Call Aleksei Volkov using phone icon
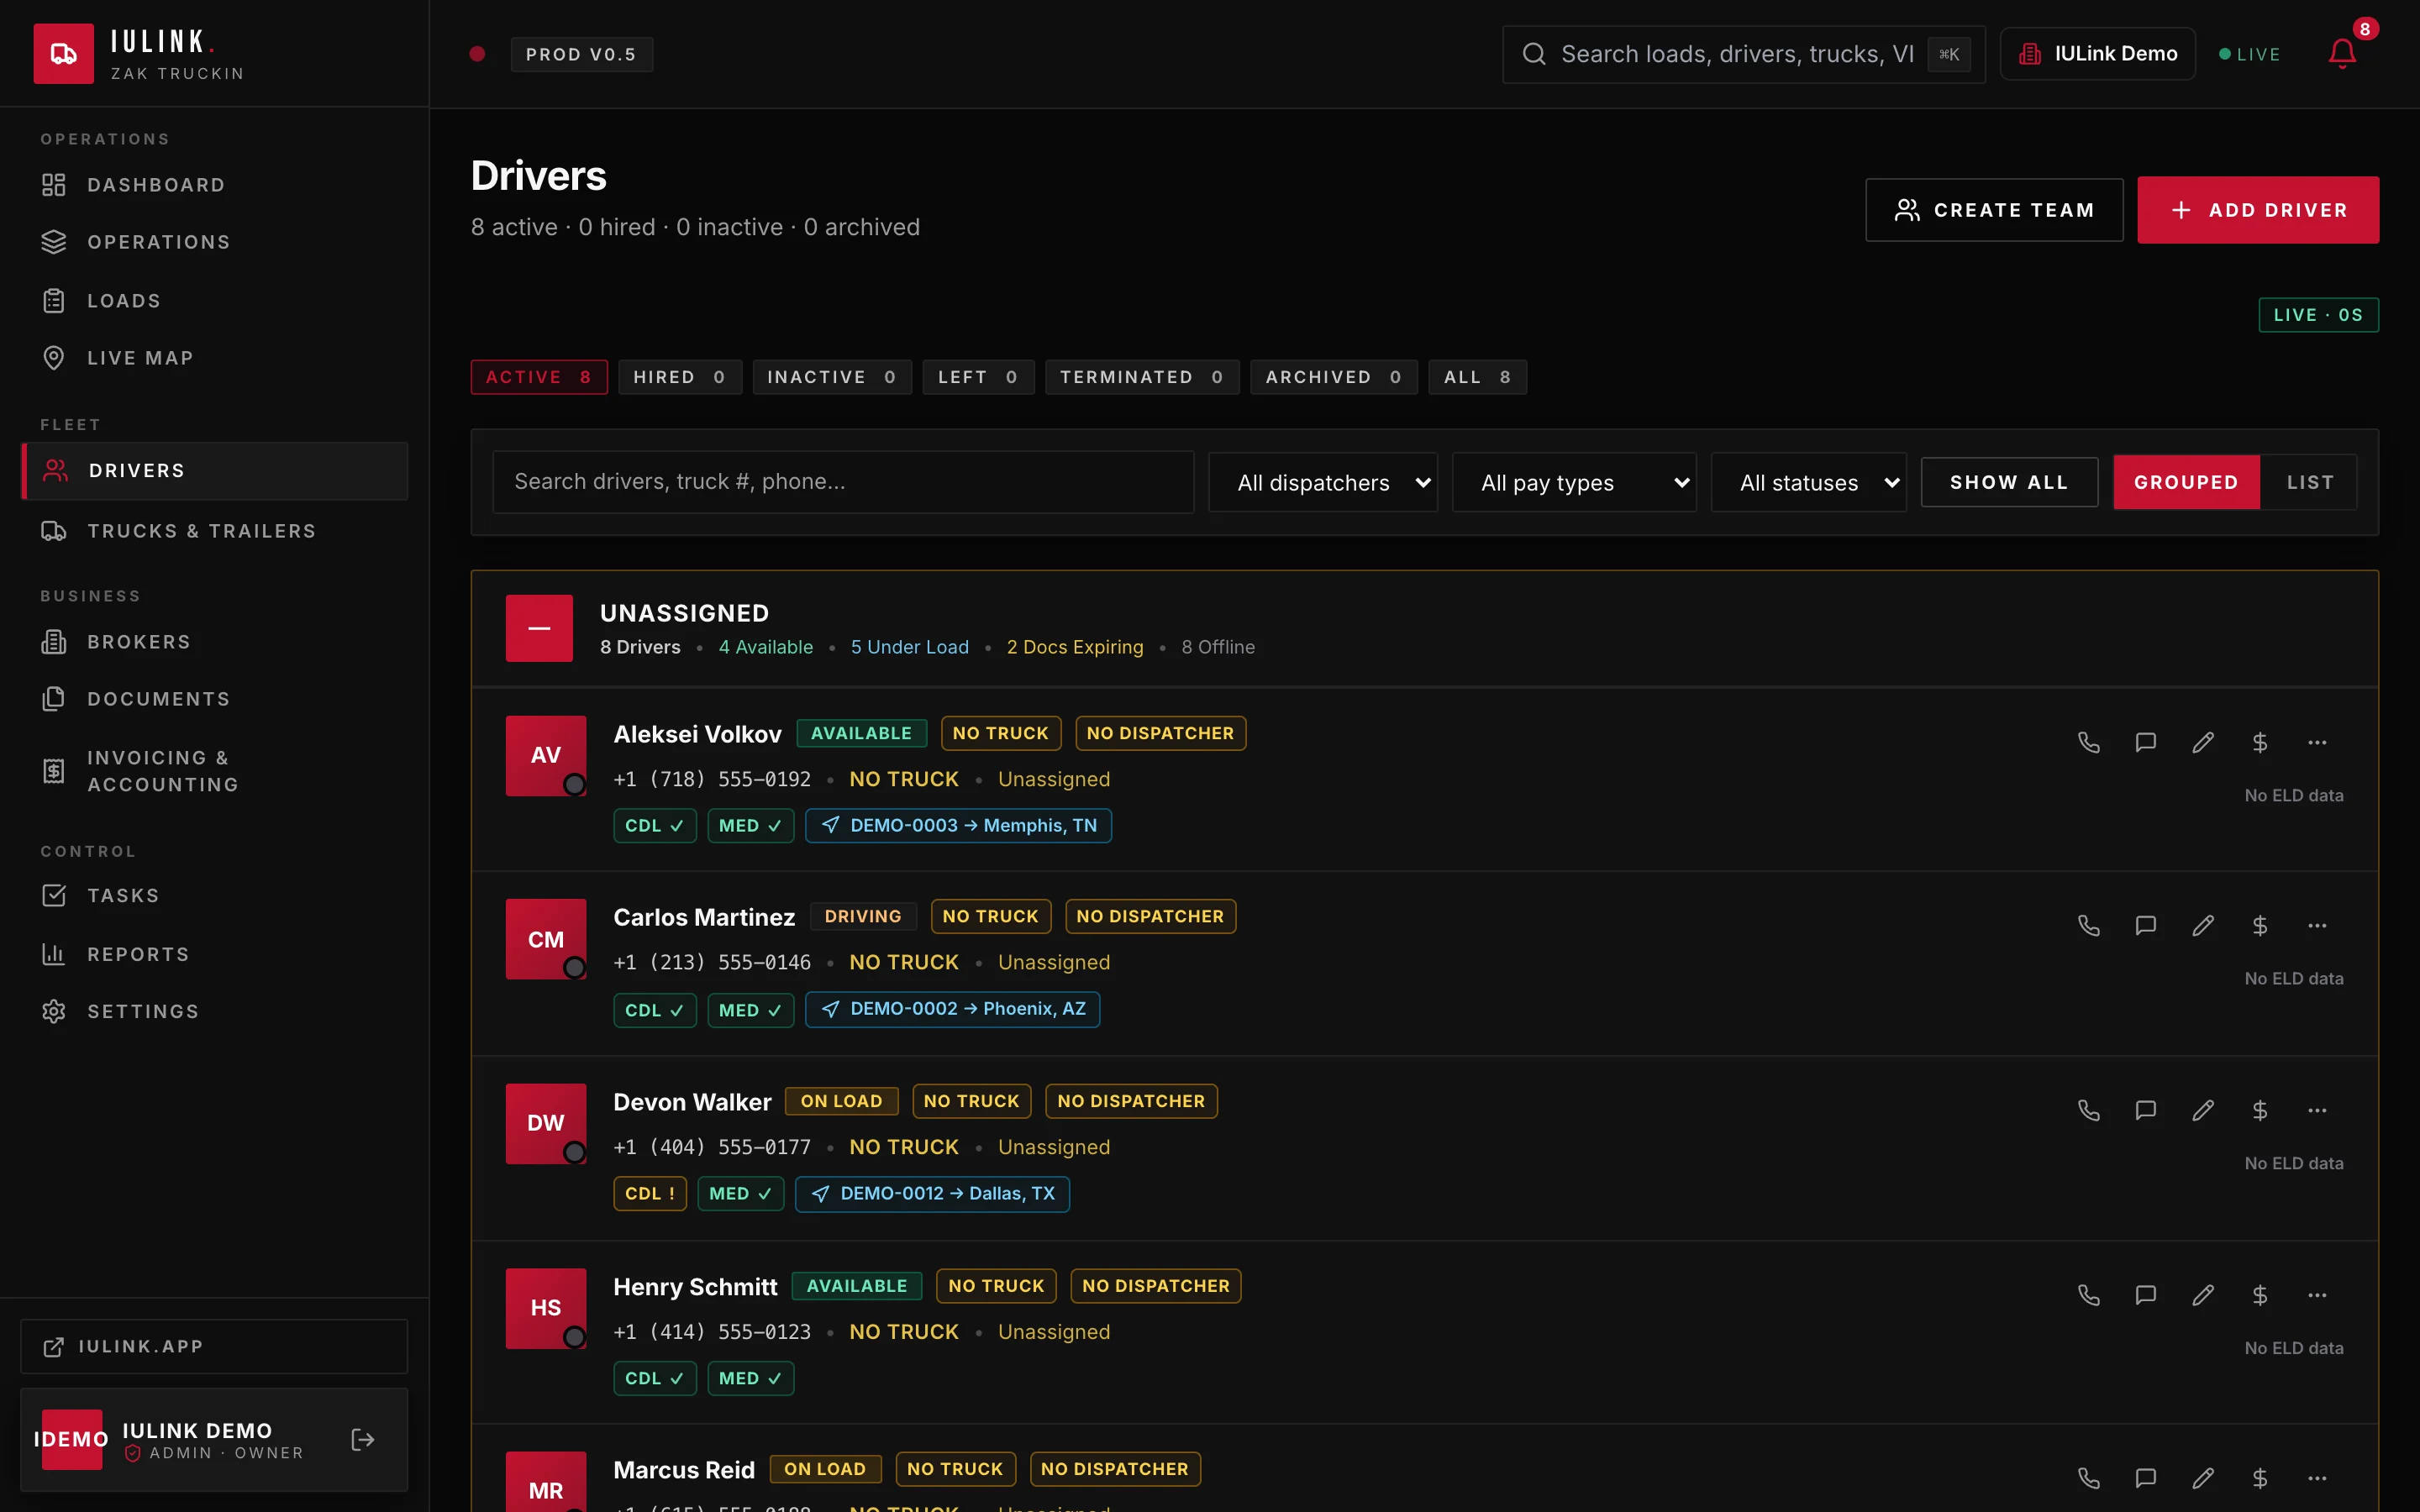 [2088, 742]
